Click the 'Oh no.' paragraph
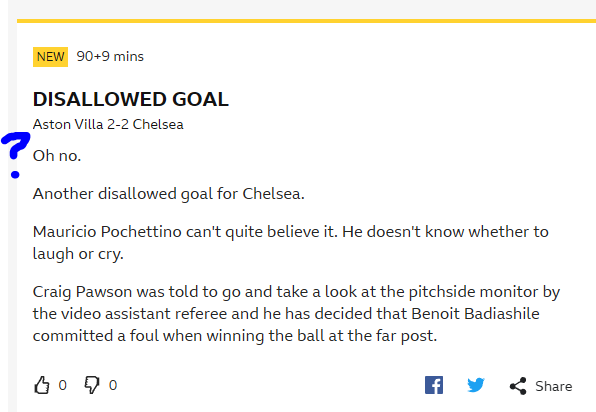 [57, 155]
